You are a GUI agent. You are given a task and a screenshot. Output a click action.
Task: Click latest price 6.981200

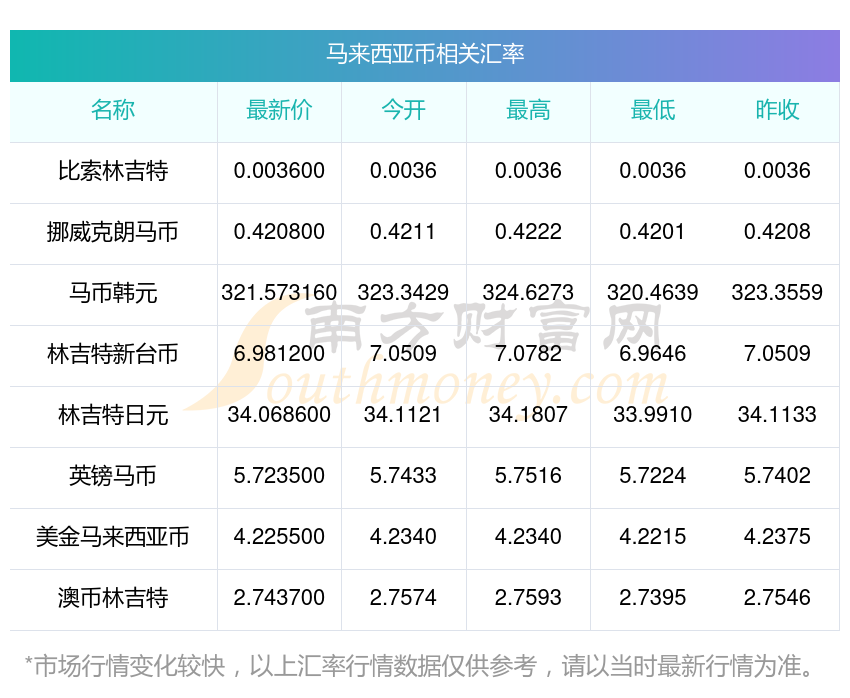coord(279,354)
